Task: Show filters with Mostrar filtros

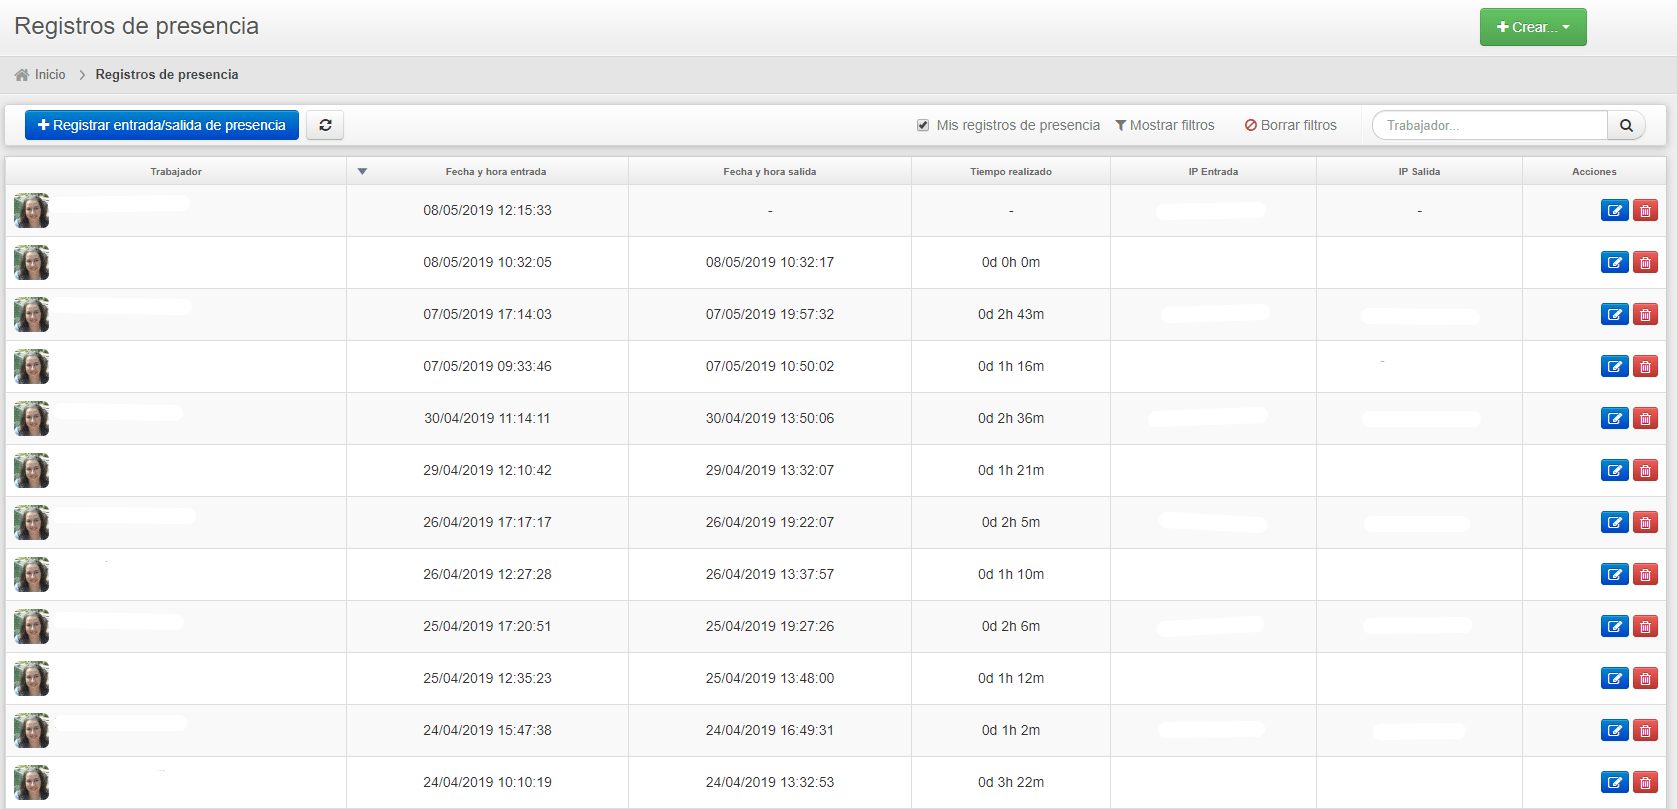Action: pos(1165,125)
